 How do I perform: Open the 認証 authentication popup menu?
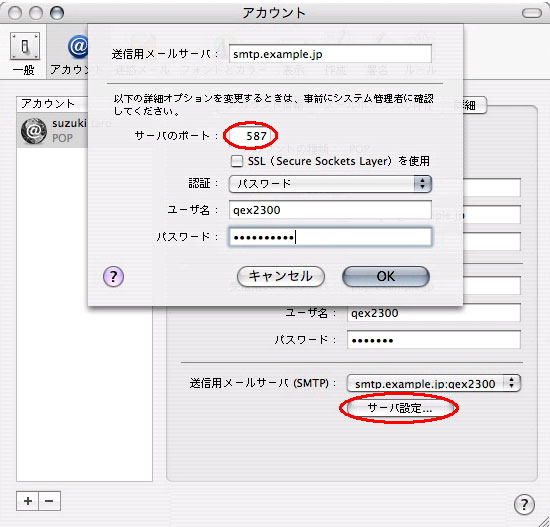pos(330,184)
